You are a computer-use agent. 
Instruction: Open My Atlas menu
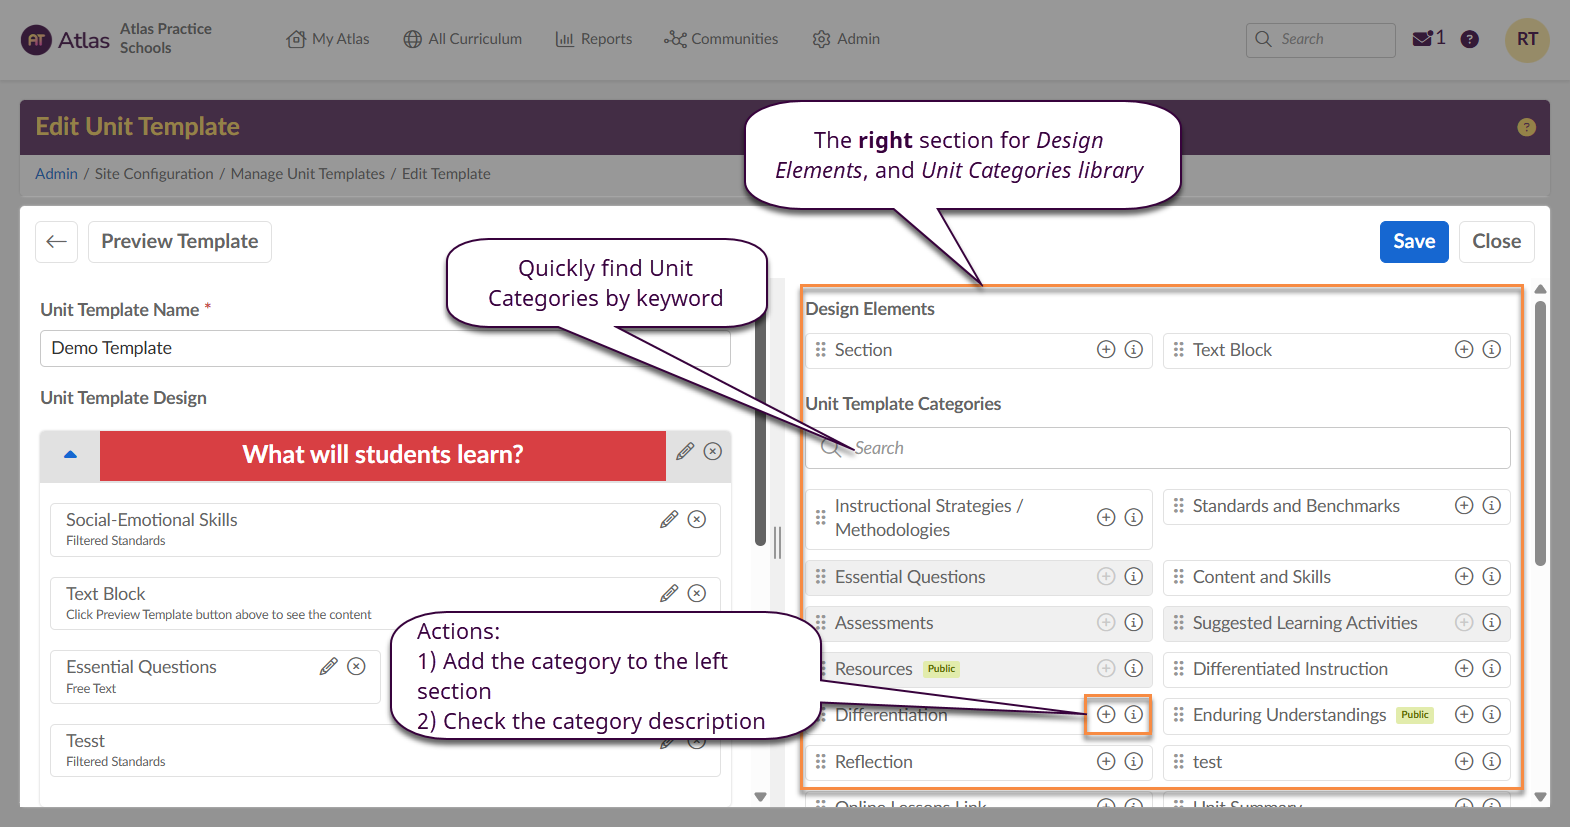pos(328,39)
